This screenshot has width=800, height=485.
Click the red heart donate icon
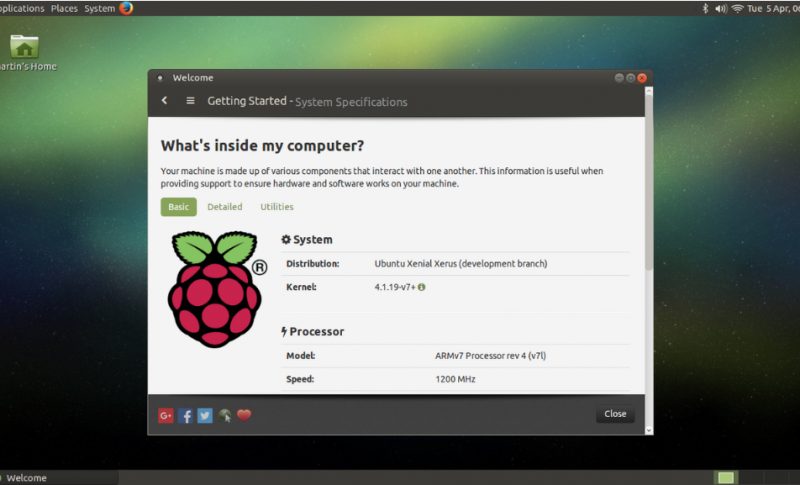244,415
